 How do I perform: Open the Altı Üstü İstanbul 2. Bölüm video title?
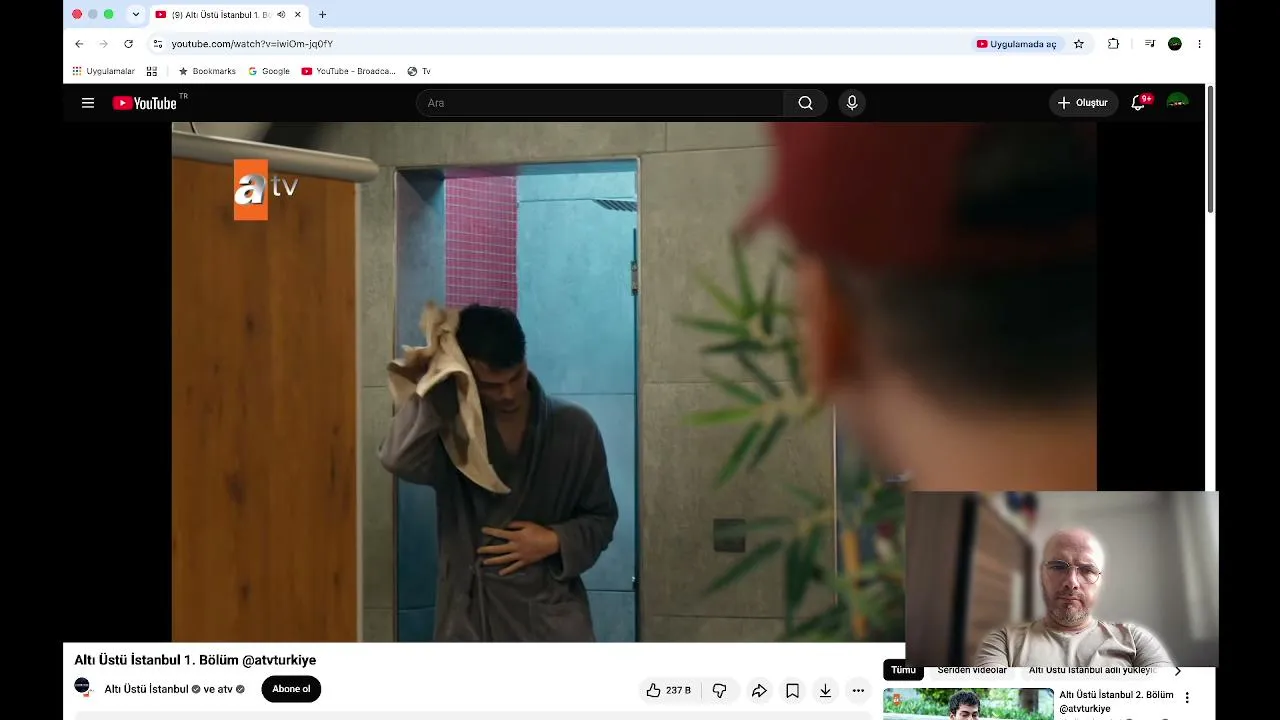1116,701
